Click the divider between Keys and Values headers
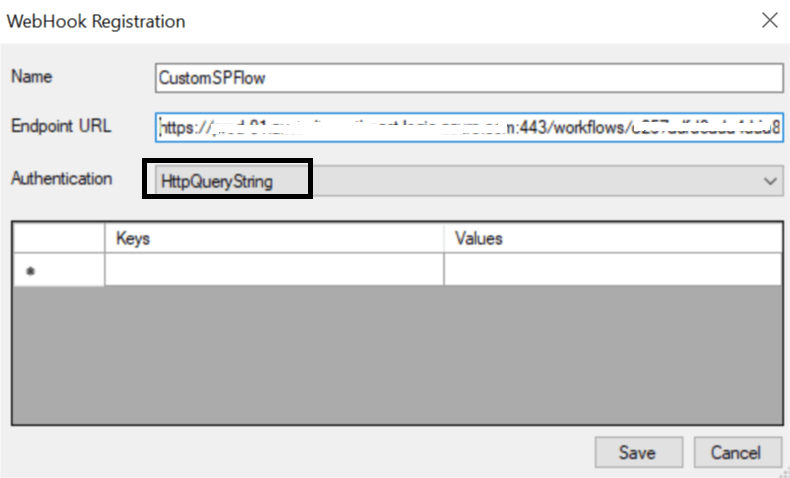 [444, 238]
